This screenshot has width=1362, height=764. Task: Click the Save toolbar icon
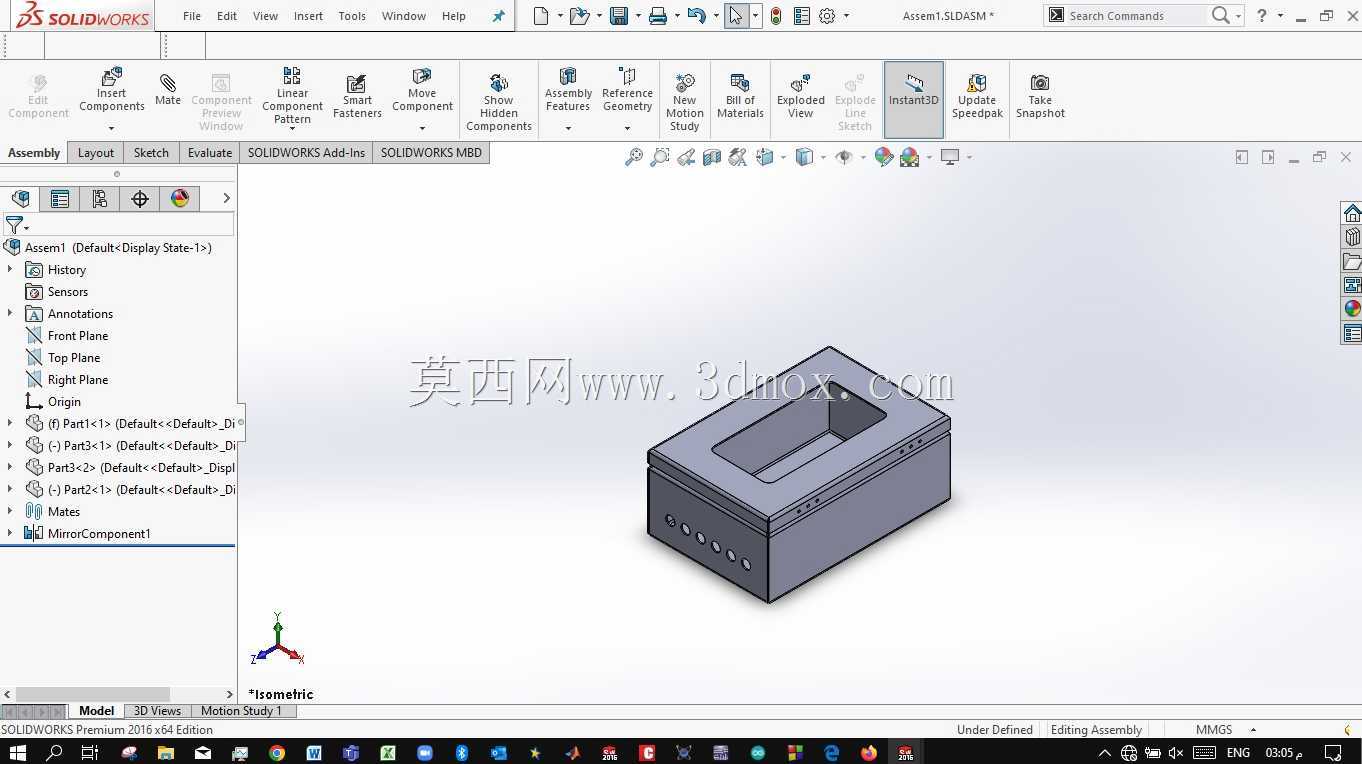[619, 16]
